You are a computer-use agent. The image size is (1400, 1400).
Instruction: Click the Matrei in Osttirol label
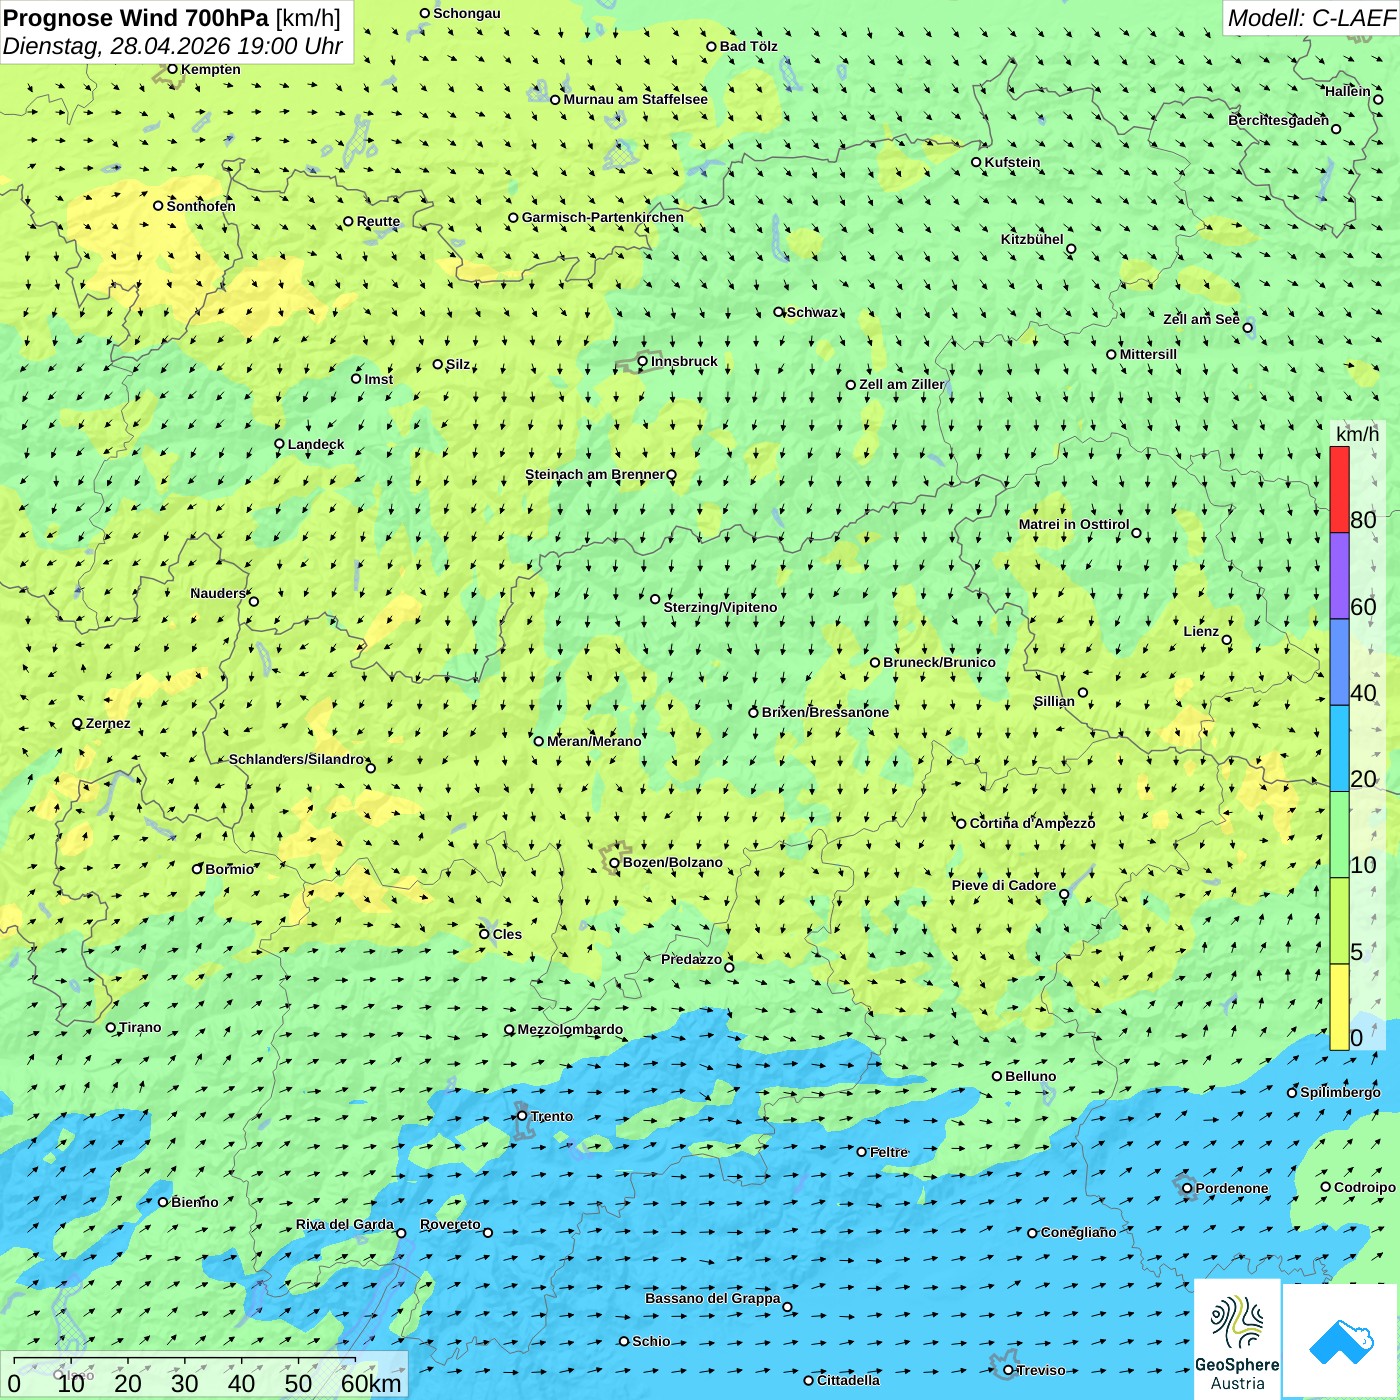pyautogui.click(x=1074, y=524)
